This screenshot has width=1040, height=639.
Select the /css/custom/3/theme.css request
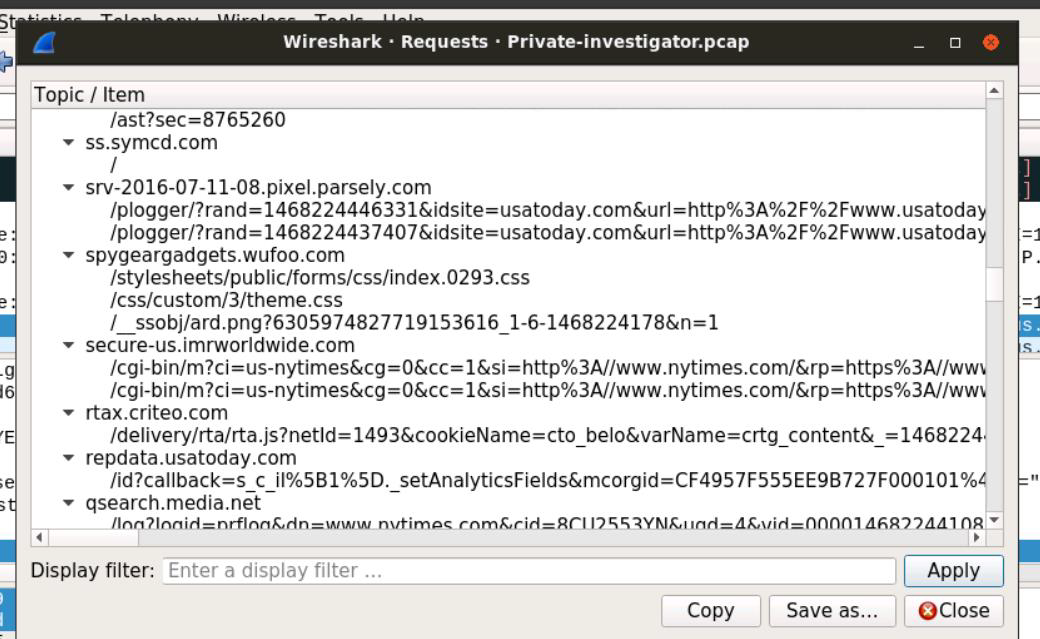click(x=226, y=300)
